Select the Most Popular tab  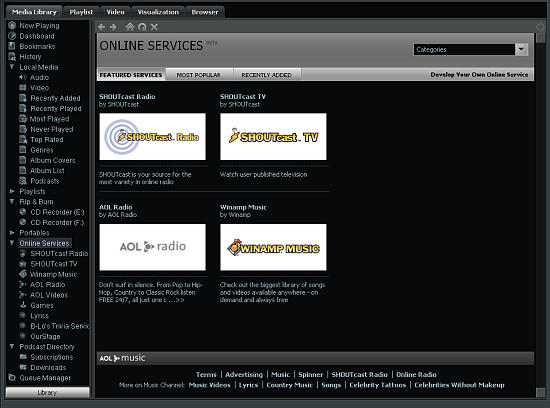(199, 75)
